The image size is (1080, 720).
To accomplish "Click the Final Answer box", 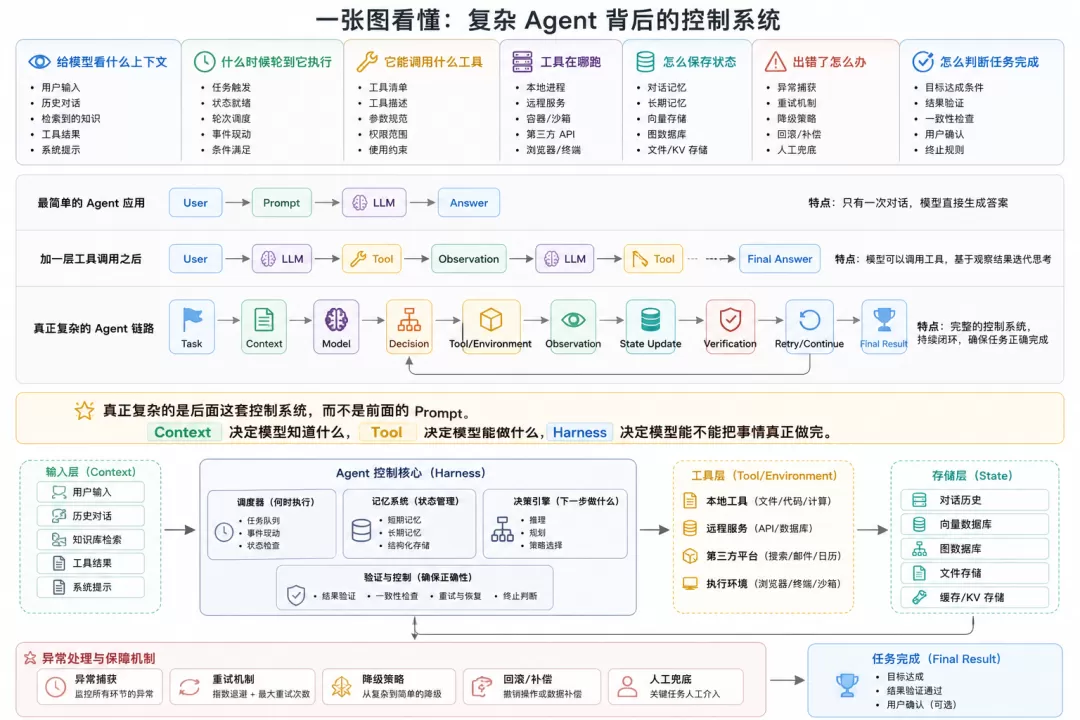I will tap(780, 259).
